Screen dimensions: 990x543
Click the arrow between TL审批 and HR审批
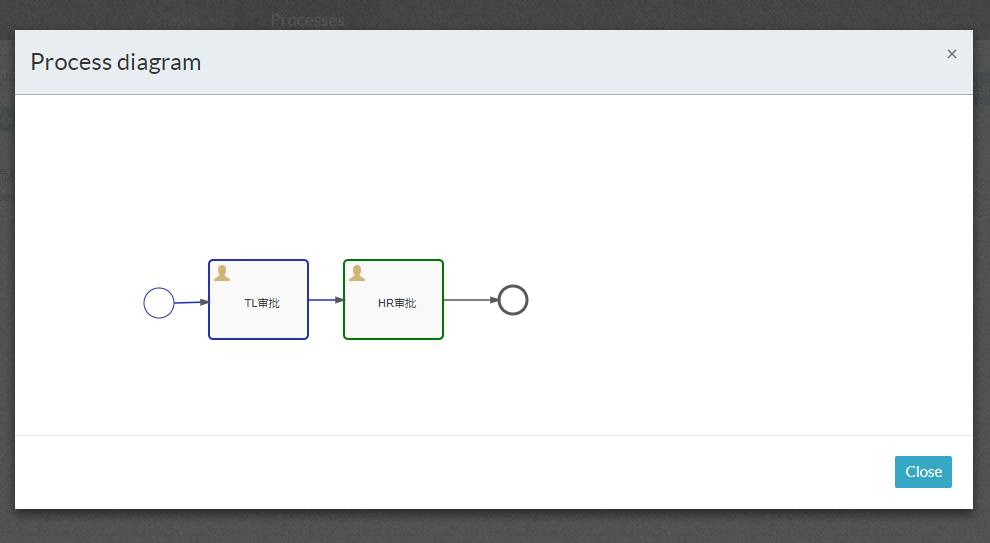coord(323,300)
